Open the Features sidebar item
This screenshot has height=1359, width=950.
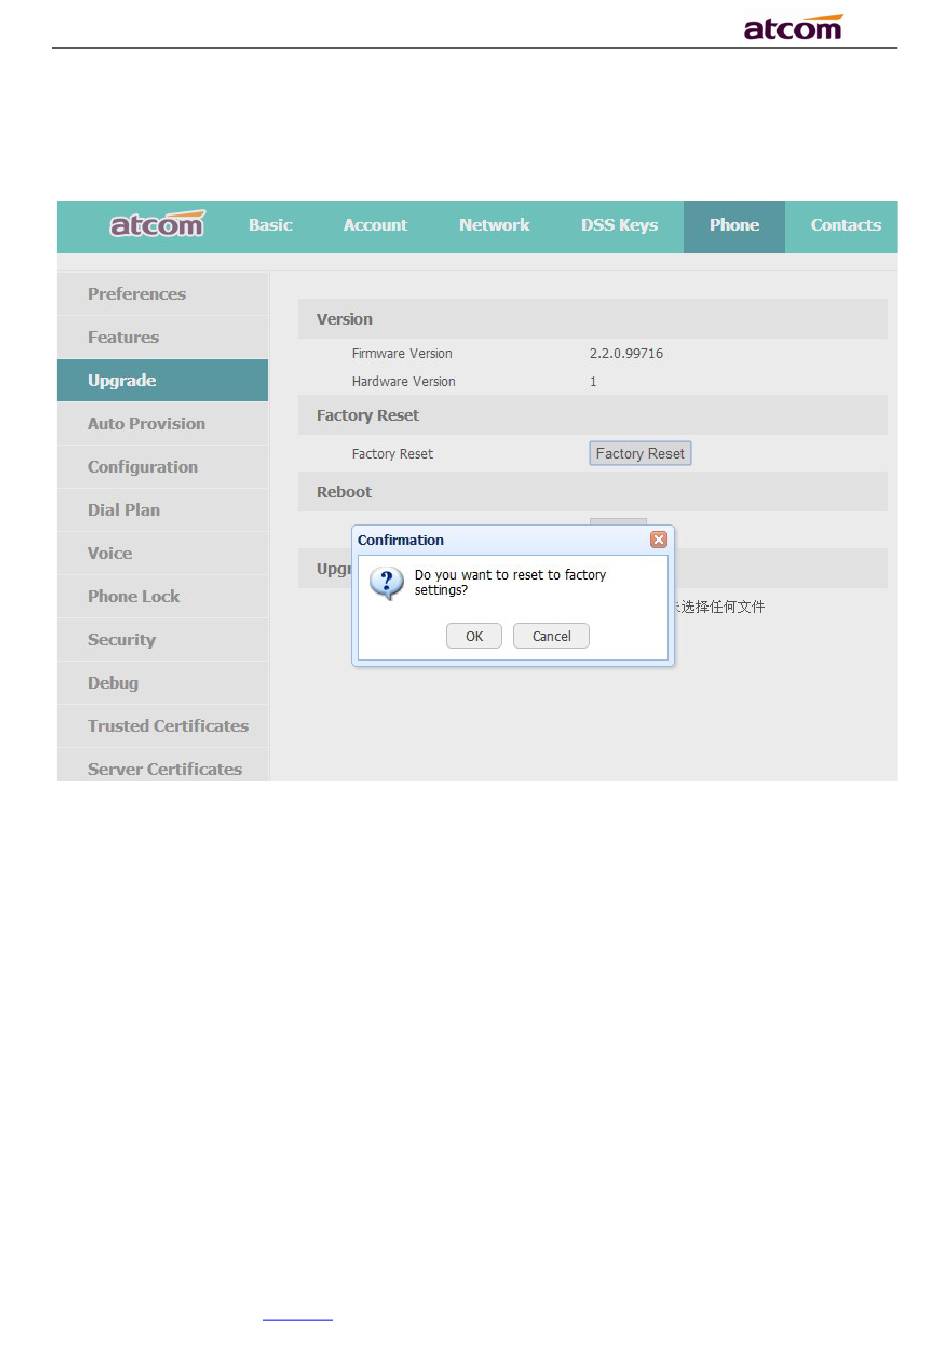coord(162,337)
